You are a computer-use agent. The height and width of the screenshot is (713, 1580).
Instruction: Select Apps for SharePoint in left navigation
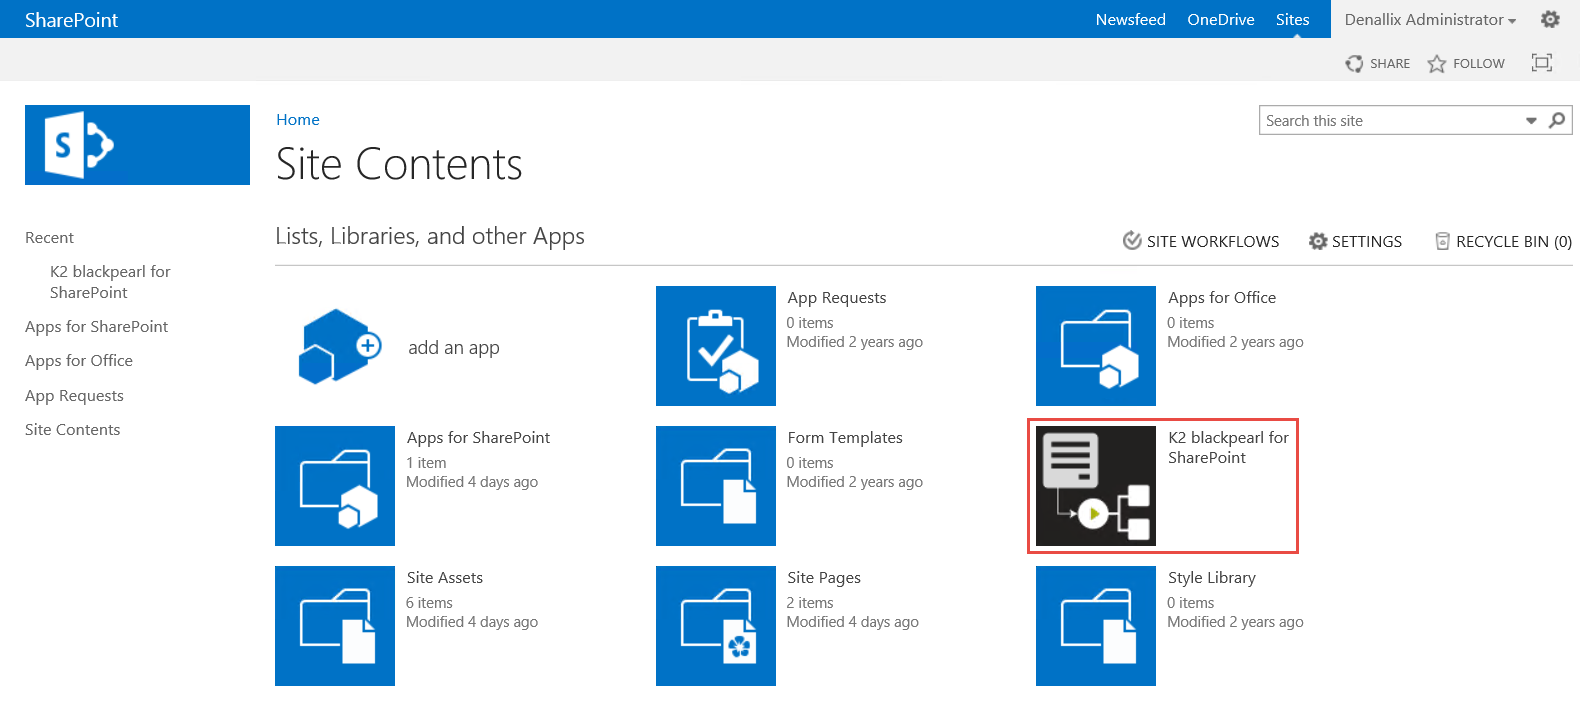click(96, 327)
